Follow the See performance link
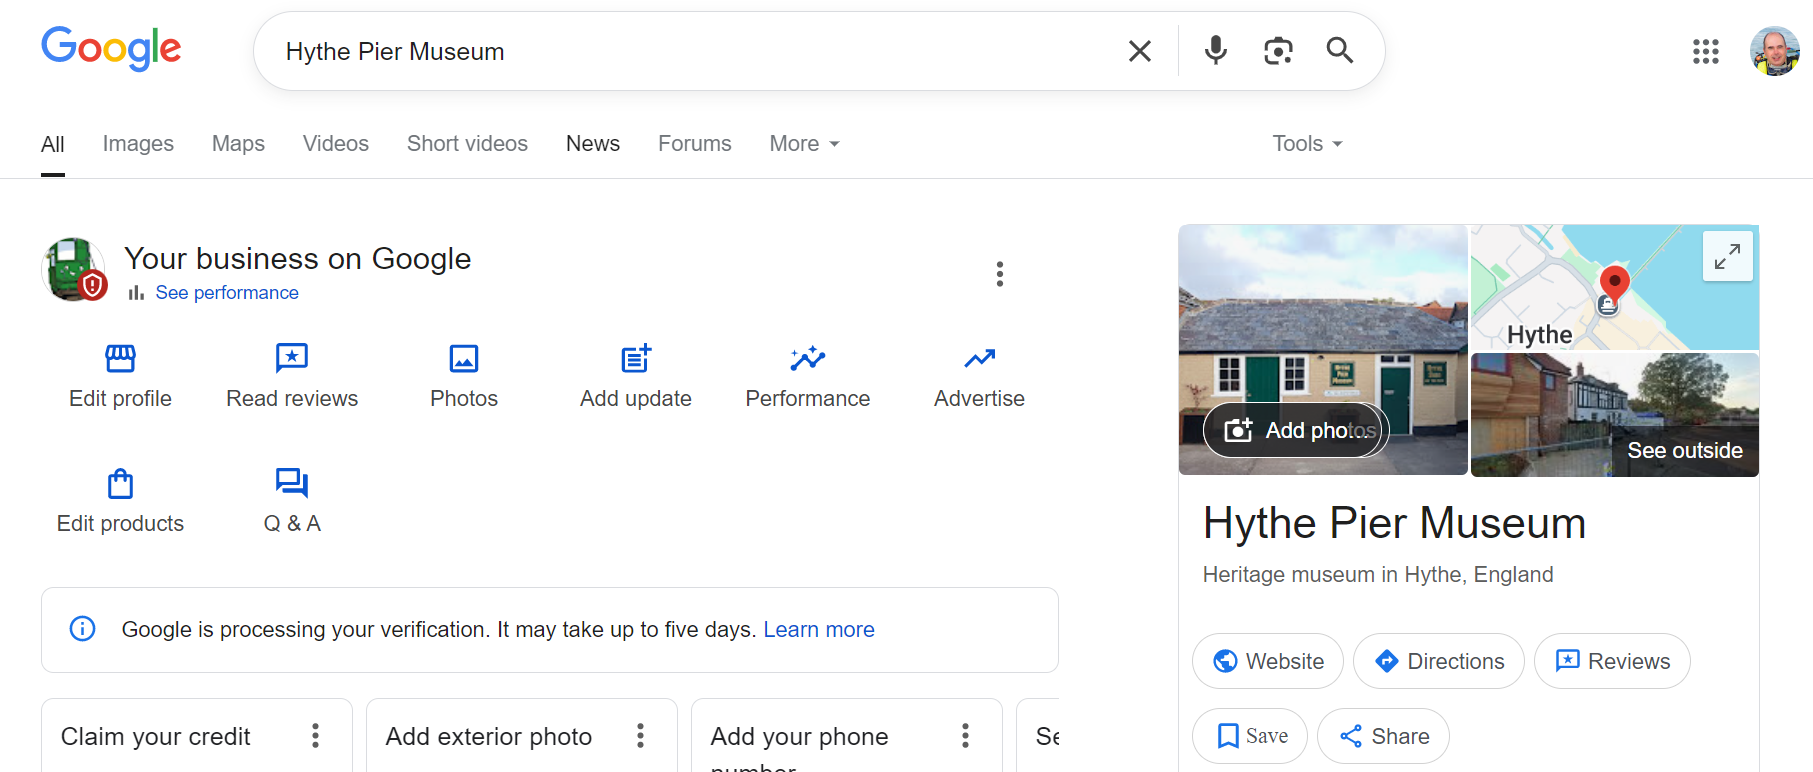The image size is (1813, 772). pyautogui.click(x=227, y=293)
